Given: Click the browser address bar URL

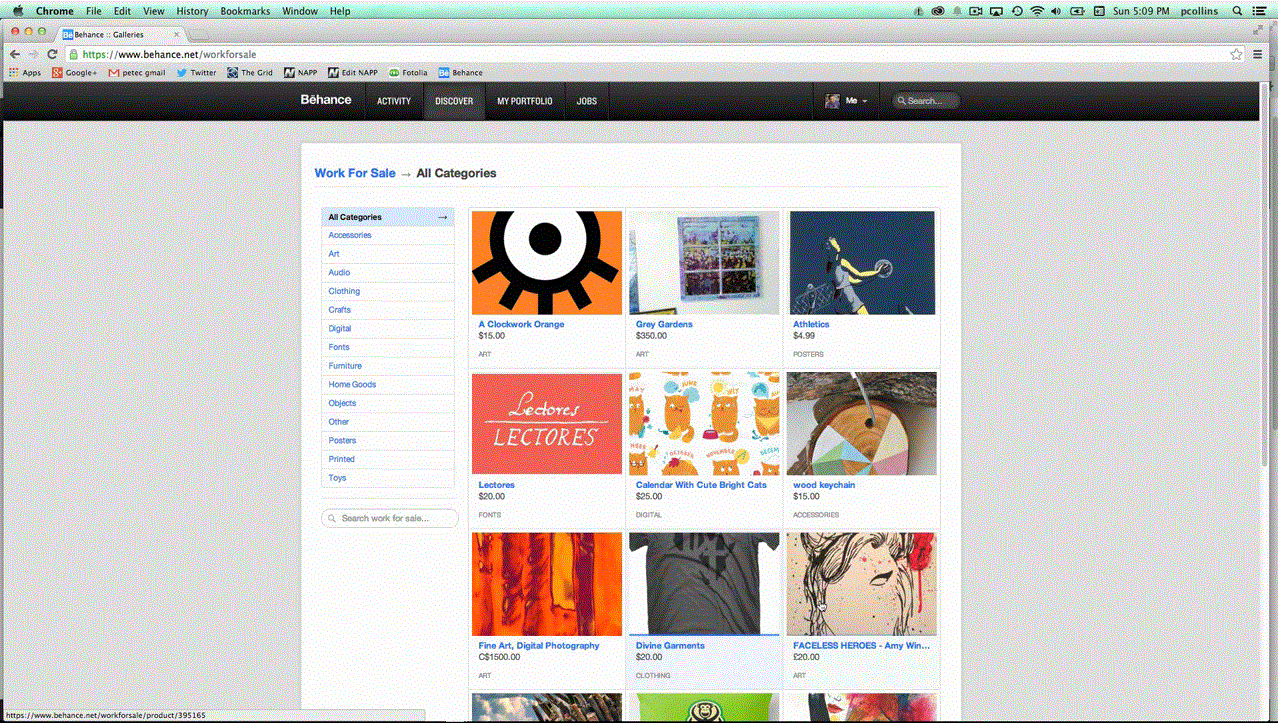Looking at the screenshot, I should tap(169, 54).
